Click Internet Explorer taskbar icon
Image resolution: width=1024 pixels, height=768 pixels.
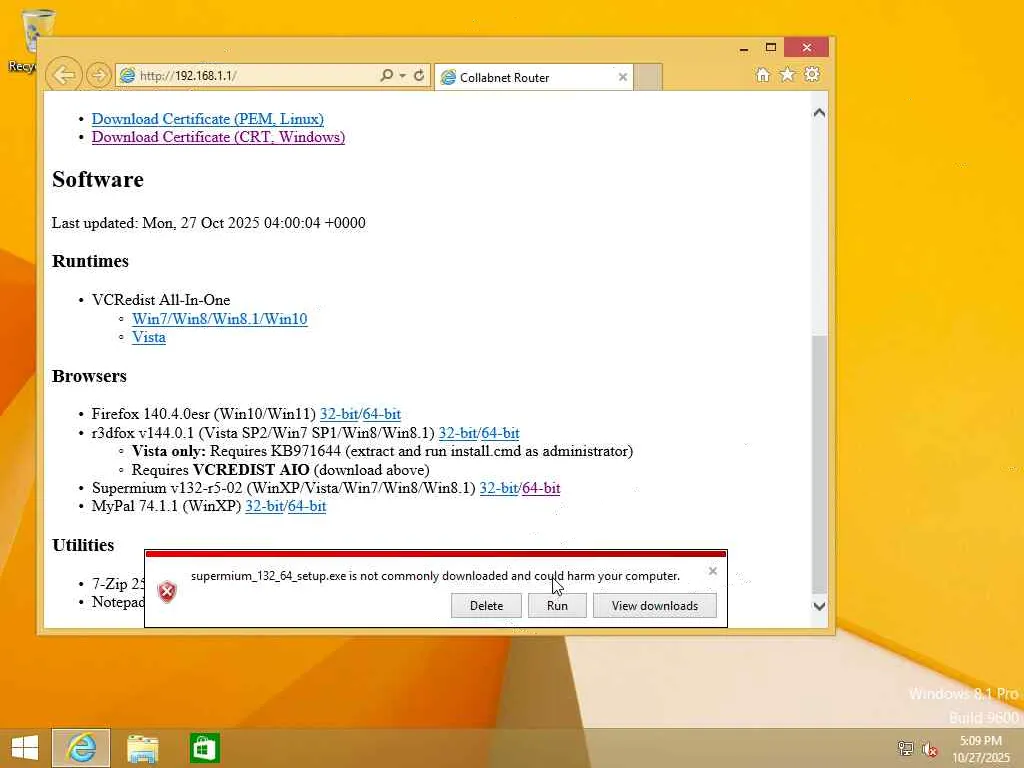(81, 748)
